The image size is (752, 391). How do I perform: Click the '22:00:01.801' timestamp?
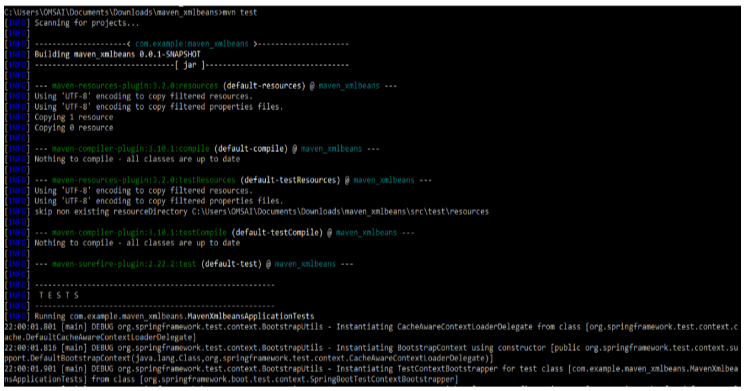coord(30,327)
